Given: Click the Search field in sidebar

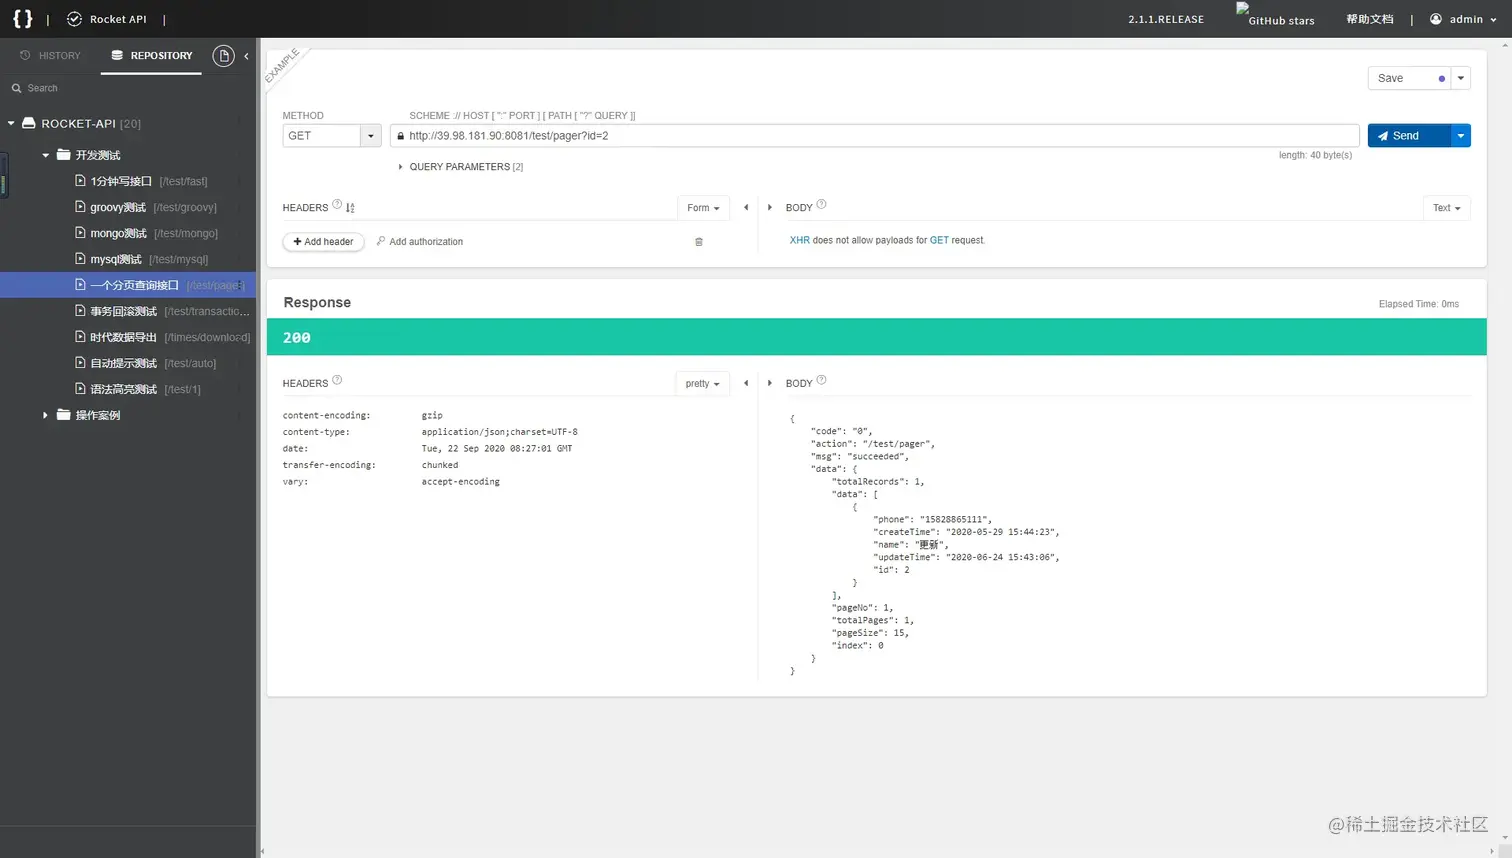Looking at the screenshot, I should 128,88.
